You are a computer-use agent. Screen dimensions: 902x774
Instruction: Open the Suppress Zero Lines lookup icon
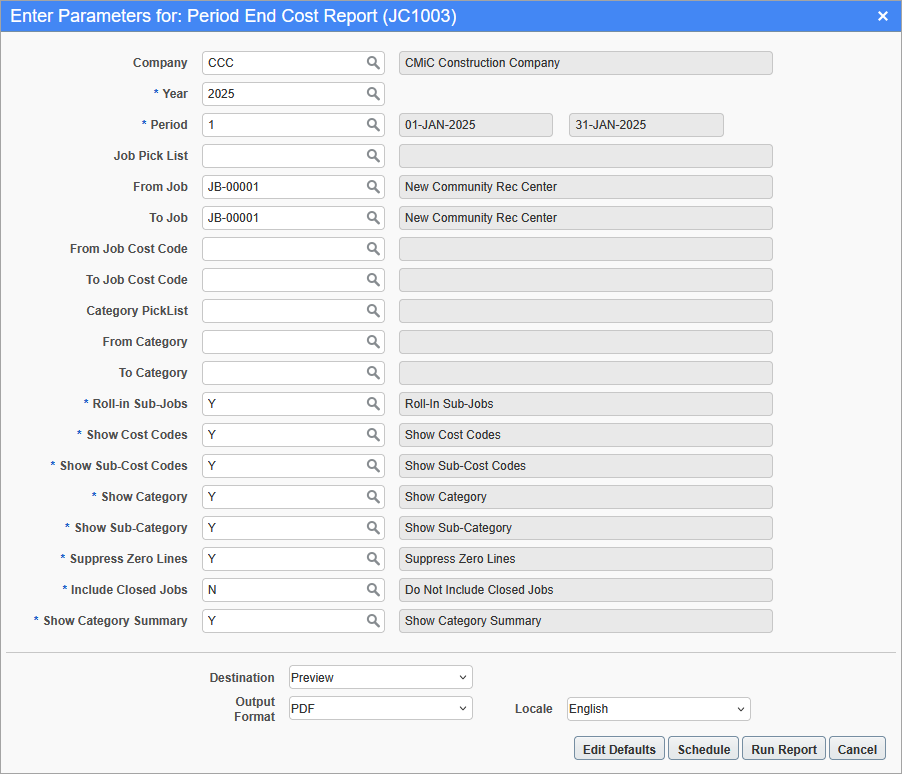[373, 559]
